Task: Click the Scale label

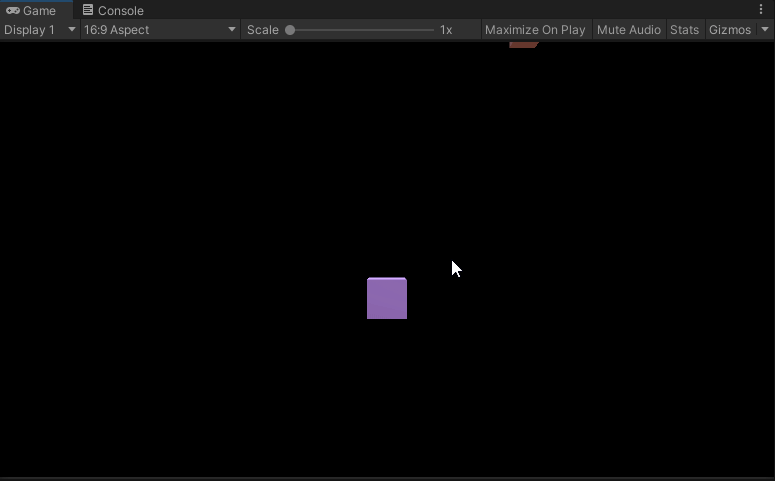Action: click(x=263, y=30)
